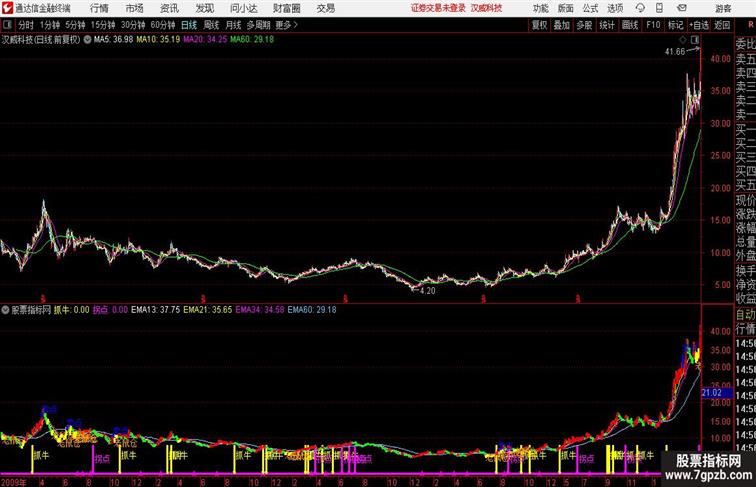Switch to 60分钟 period
This screenshot has width=756, height=487.
tap(162, 25)
